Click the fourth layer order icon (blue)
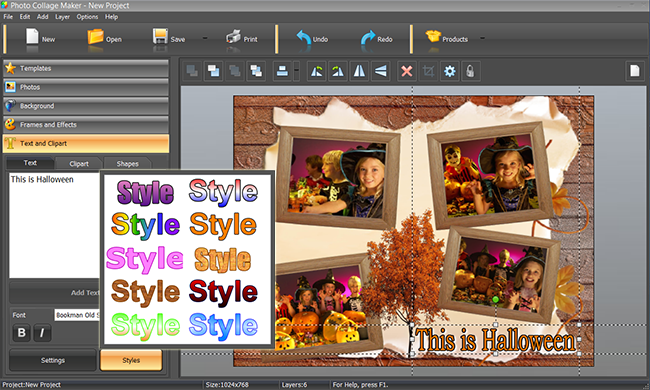 pos(256,71)
